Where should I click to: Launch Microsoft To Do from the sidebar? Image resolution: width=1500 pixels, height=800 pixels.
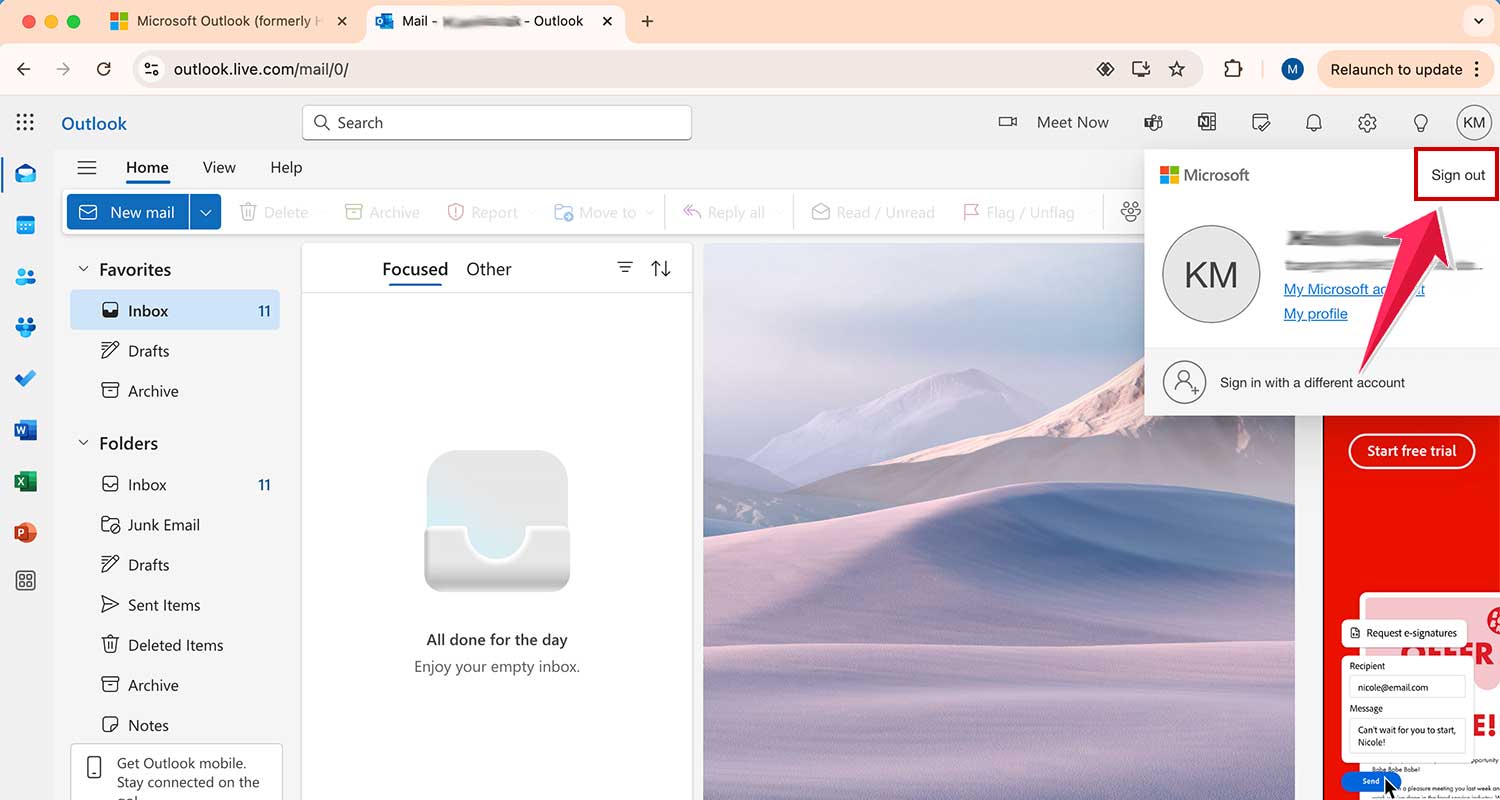coord(25,378)
